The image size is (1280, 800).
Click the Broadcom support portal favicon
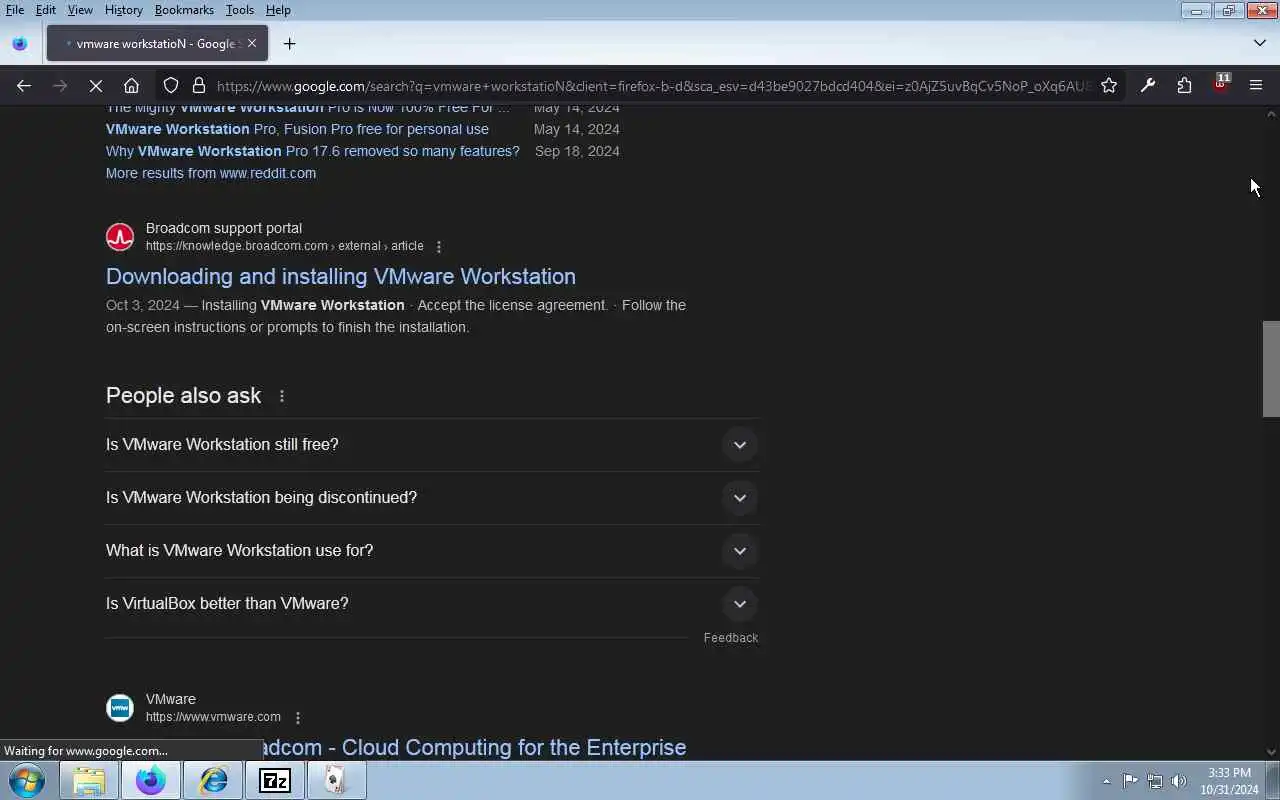click(120, 237)
